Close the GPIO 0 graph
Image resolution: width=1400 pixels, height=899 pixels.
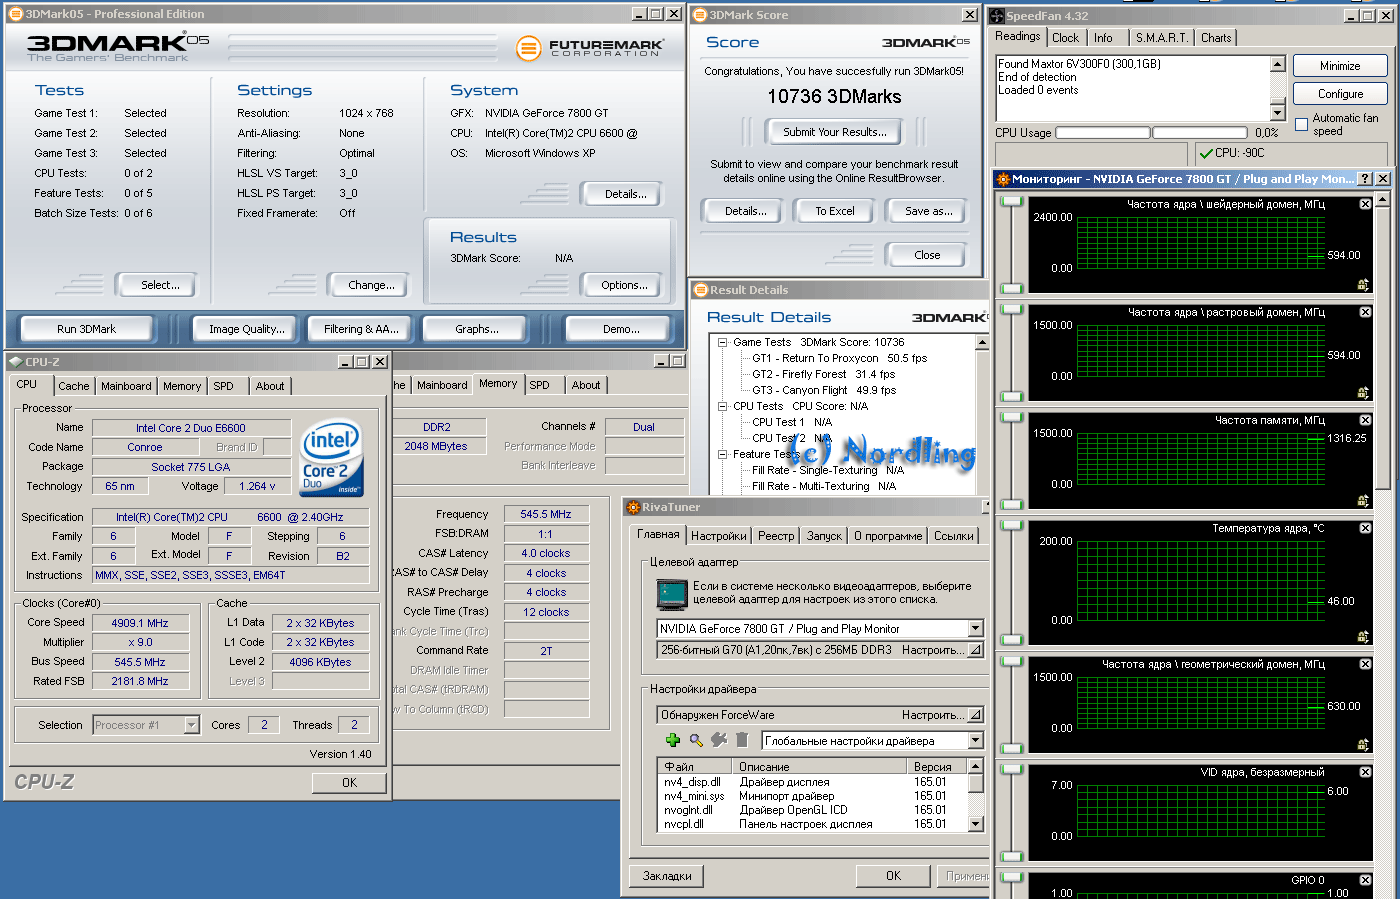1365,880
